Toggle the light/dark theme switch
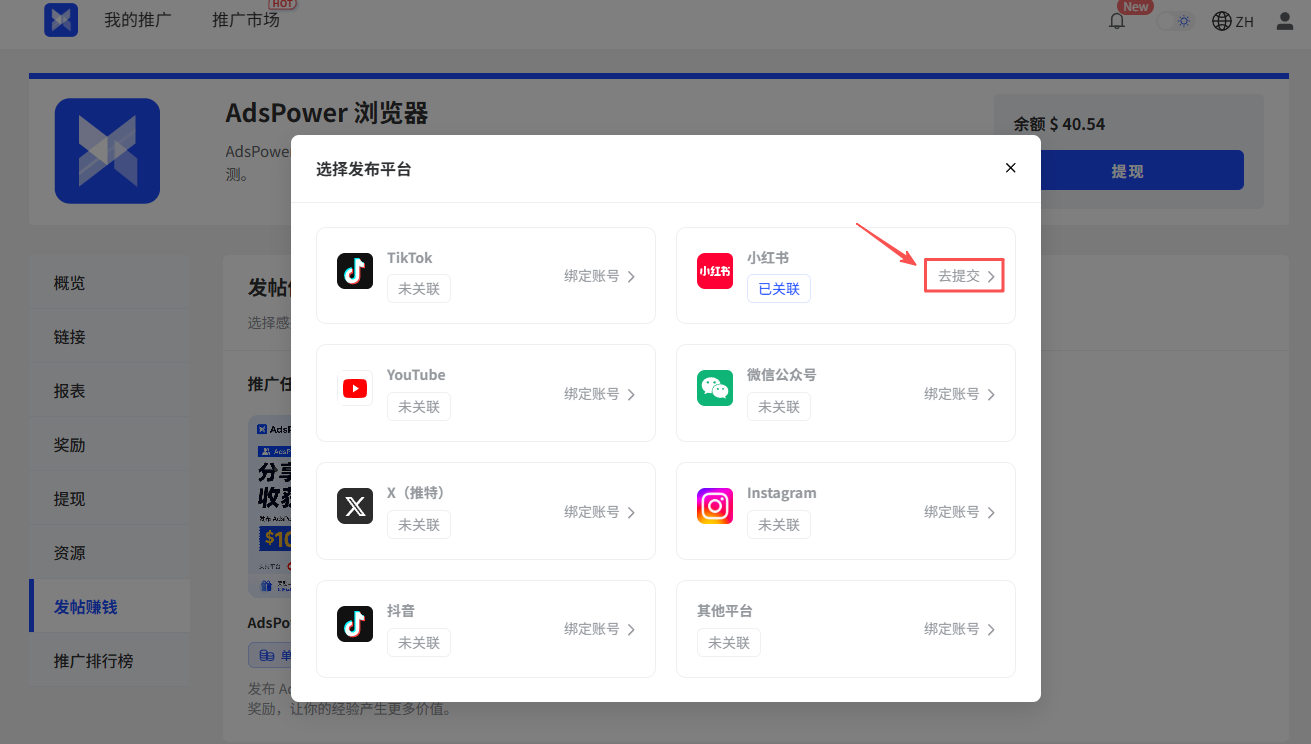The image size is (1311, 744). [1176, 21]
